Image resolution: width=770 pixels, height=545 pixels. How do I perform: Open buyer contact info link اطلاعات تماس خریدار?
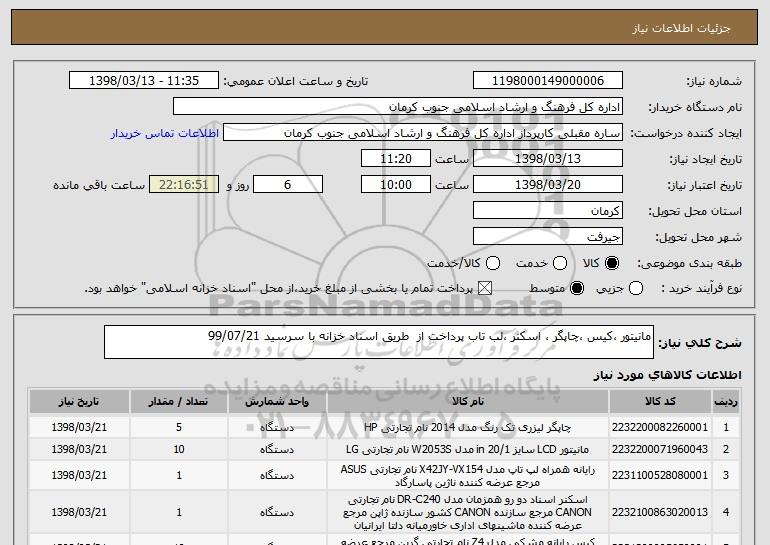(x=165, y=133)
